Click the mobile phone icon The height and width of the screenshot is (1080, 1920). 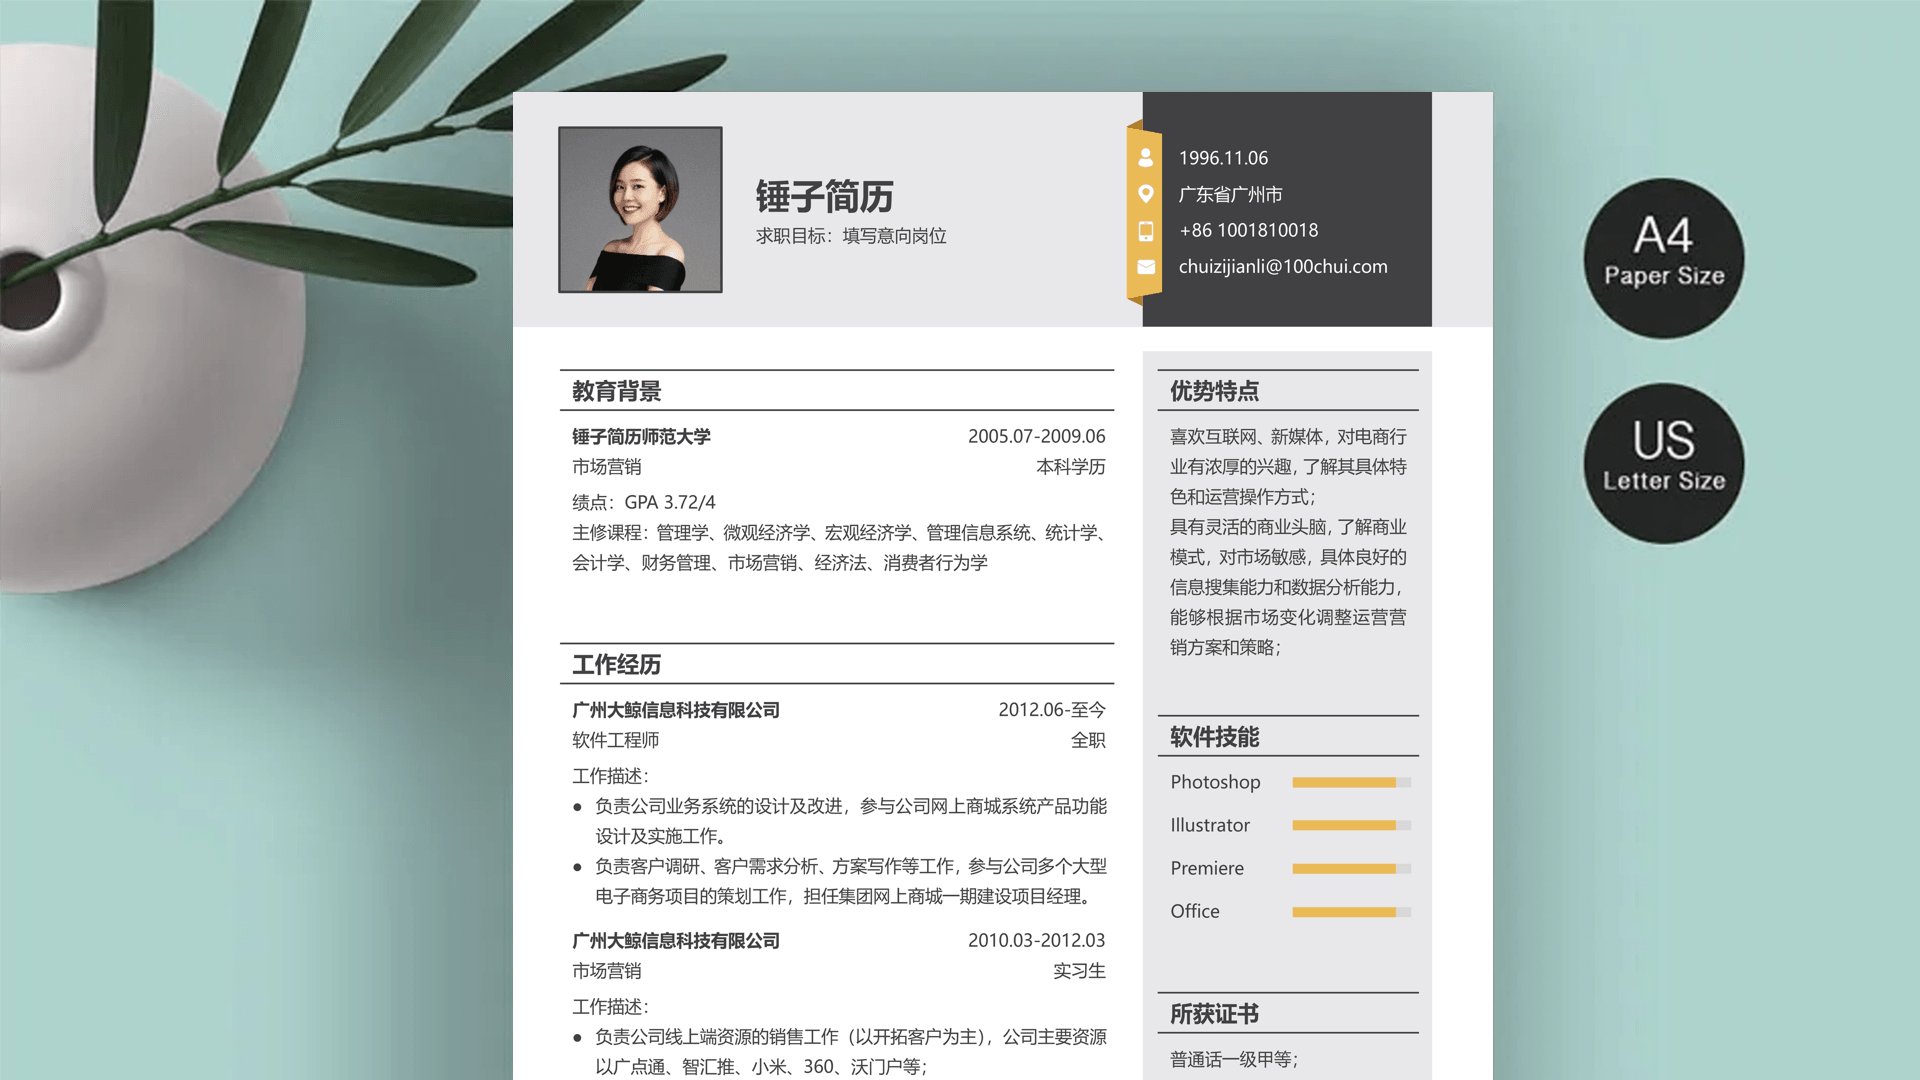pyautogui.click(x=1146, y=231)
